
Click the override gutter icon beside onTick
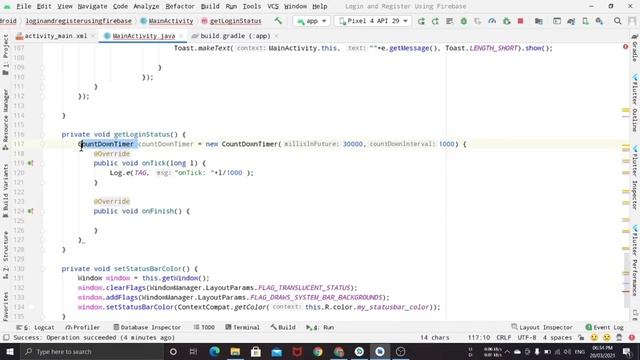pyautogui.click(x=30, y=163)
